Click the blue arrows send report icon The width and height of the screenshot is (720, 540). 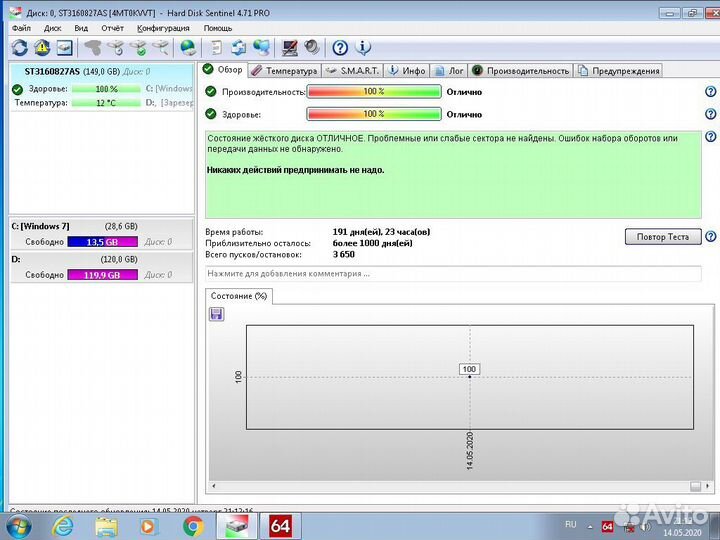click(x=239, y=47)
